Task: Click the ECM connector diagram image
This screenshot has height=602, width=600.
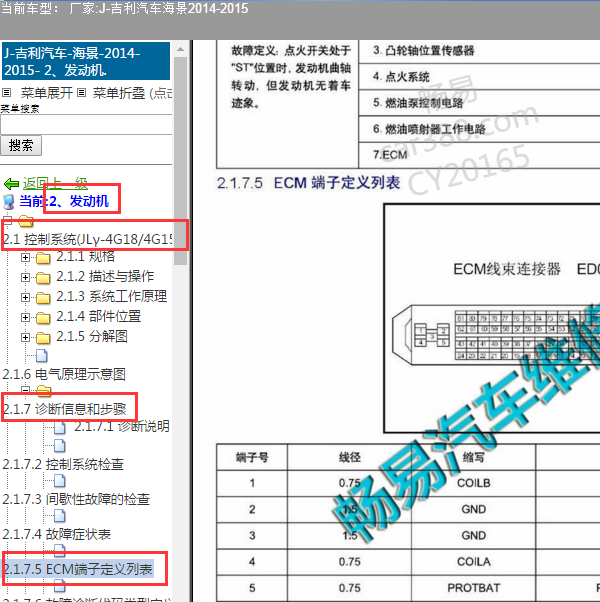Action: pyautogui.click(x=492, y=318)
